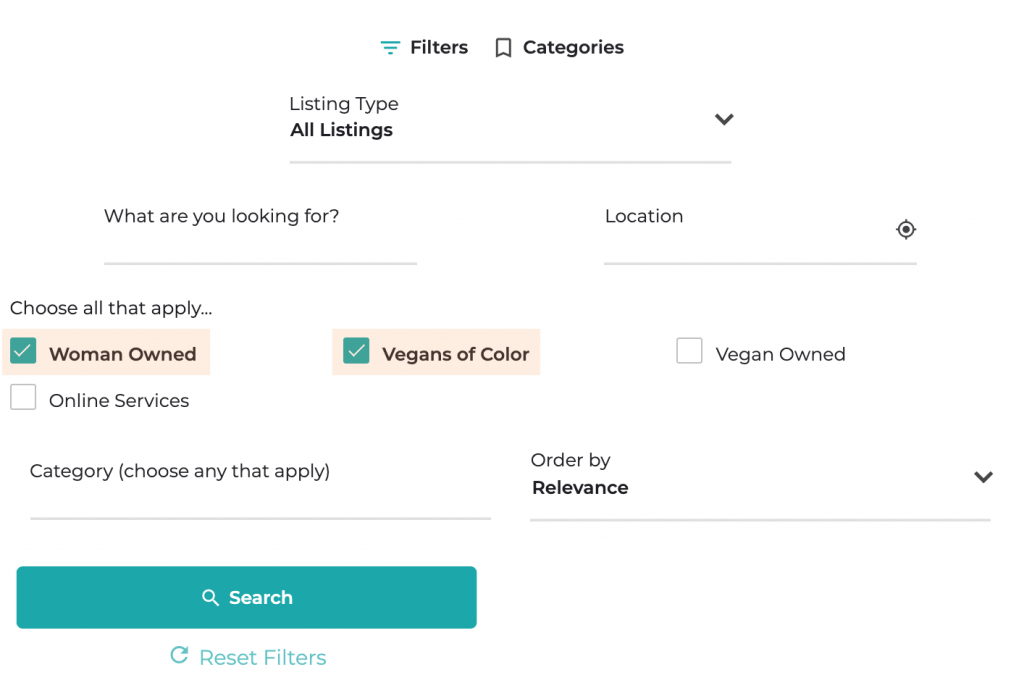Screen dimensions: 1024x688
Task: Uncheck the Woman Owned checkbox
Action: (23, 351)
